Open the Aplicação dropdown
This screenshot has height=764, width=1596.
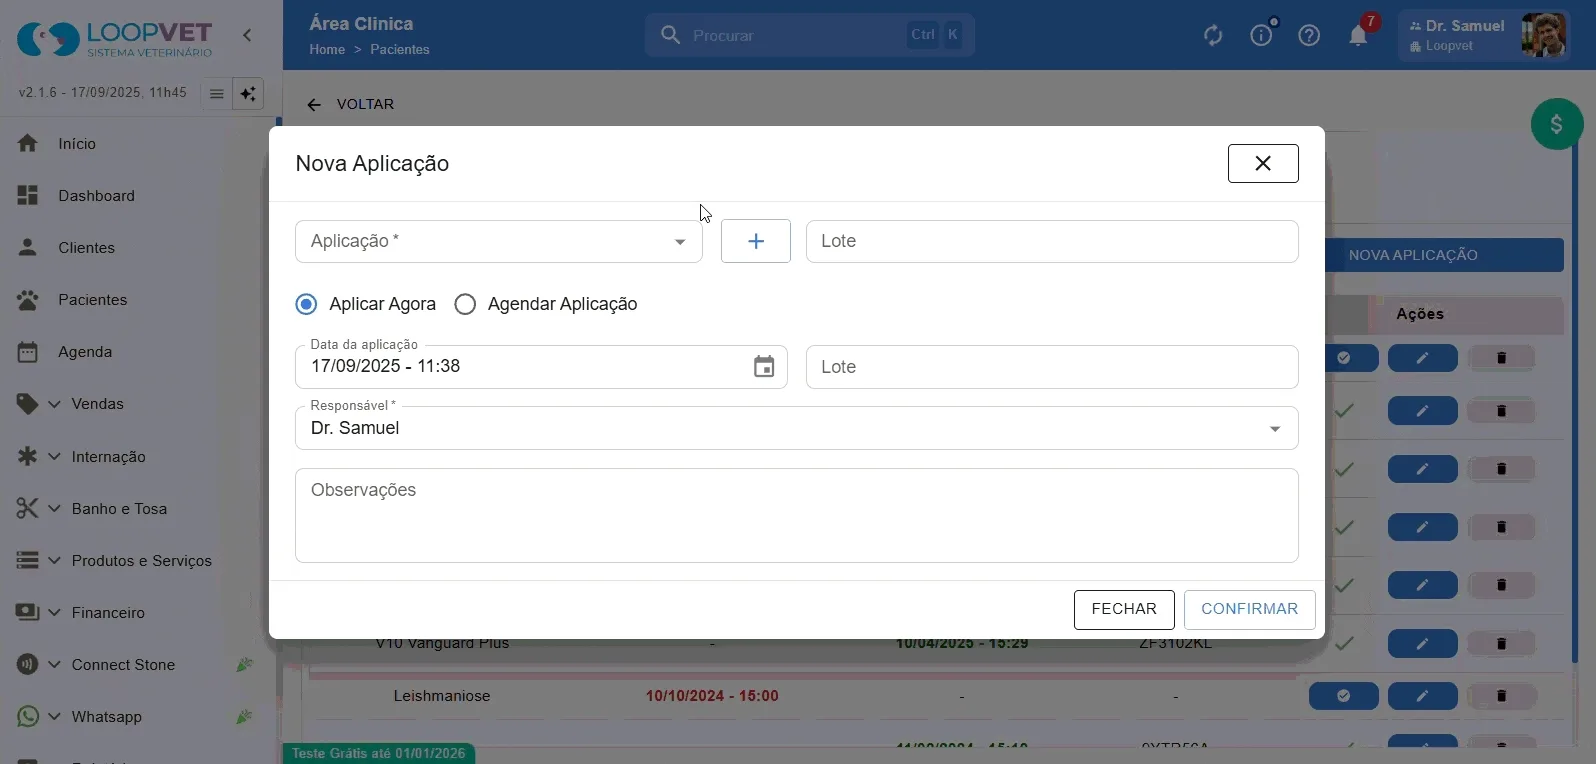[499, 241]
